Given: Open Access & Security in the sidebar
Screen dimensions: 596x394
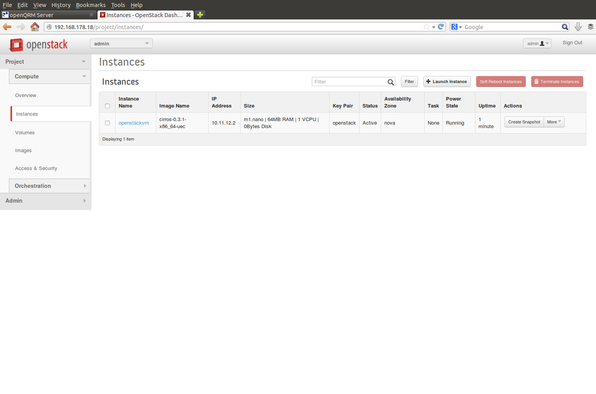Looking at the screenshot, I should (x=36, y=168).
